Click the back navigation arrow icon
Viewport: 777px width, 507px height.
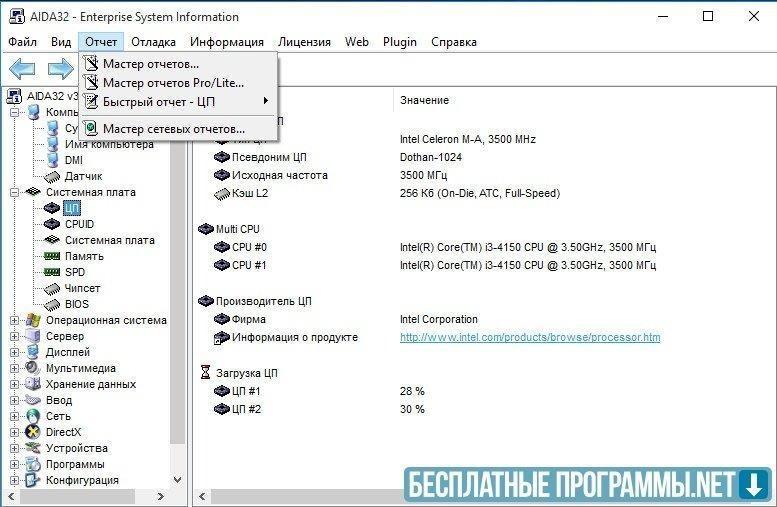(x=22, y=69)
